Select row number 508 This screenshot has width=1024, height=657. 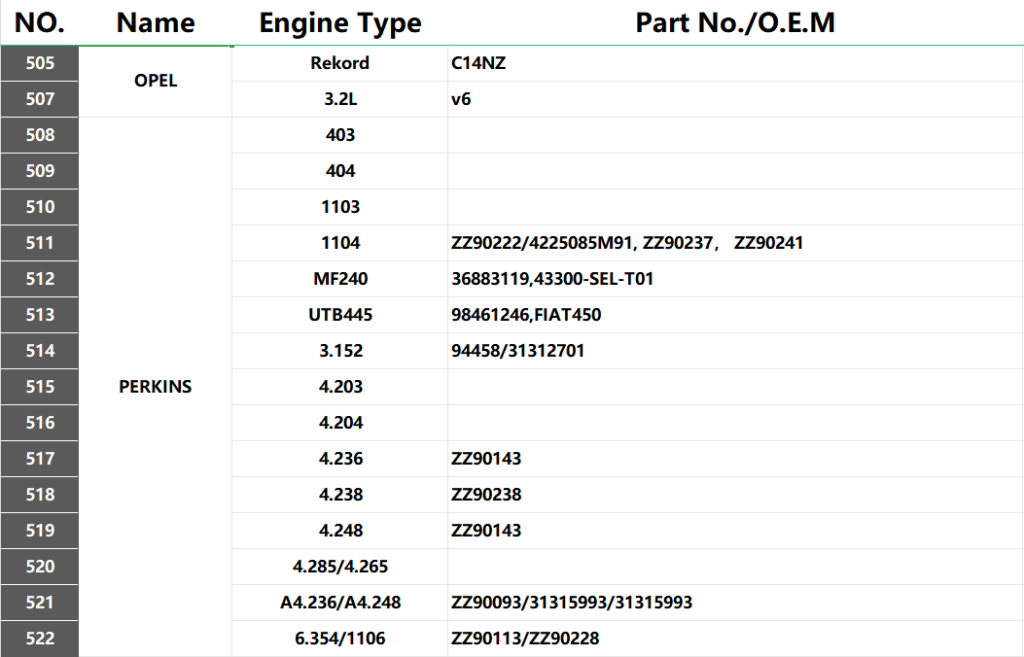(40, 135)
